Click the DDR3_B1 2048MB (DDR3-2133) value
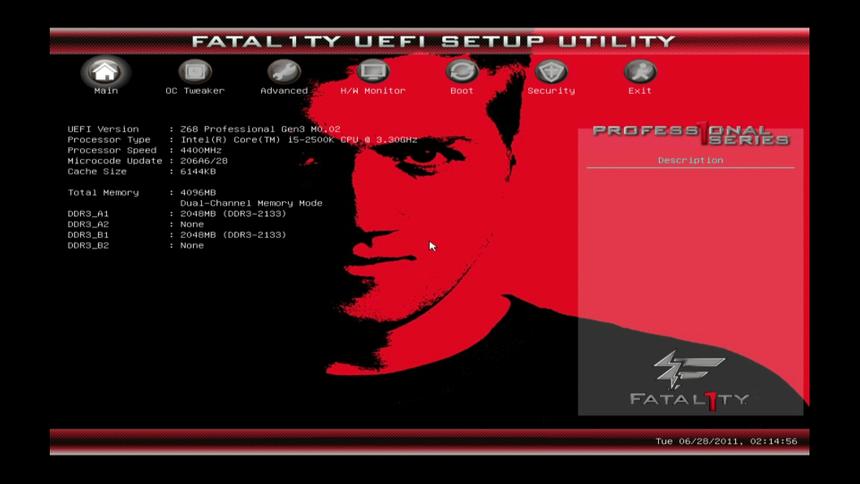The height and width of the screenshot is (484, 860). 233,235
